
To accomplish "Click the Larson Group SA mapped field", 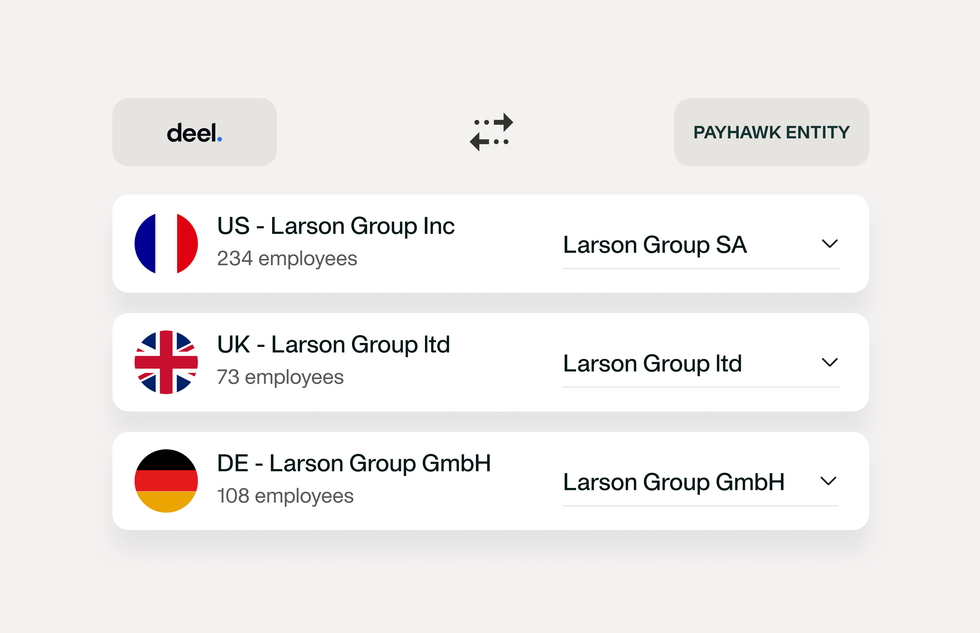I will click(x=654, y=244).
